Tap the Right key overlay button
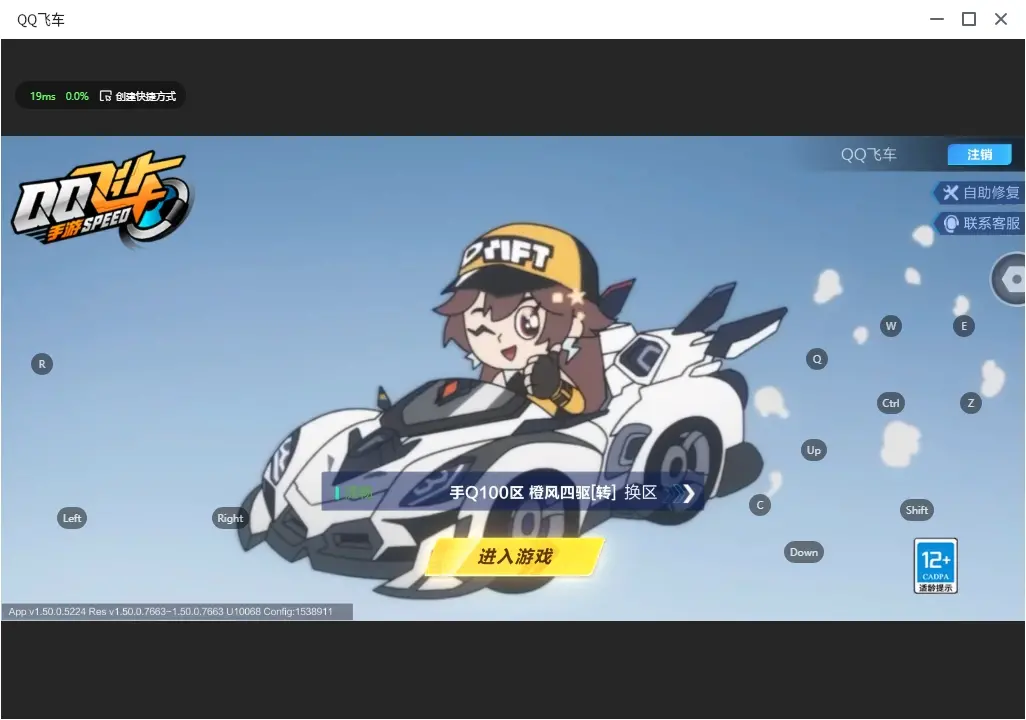The height and width of the screenshot is (720, 1026). [230, 518]
